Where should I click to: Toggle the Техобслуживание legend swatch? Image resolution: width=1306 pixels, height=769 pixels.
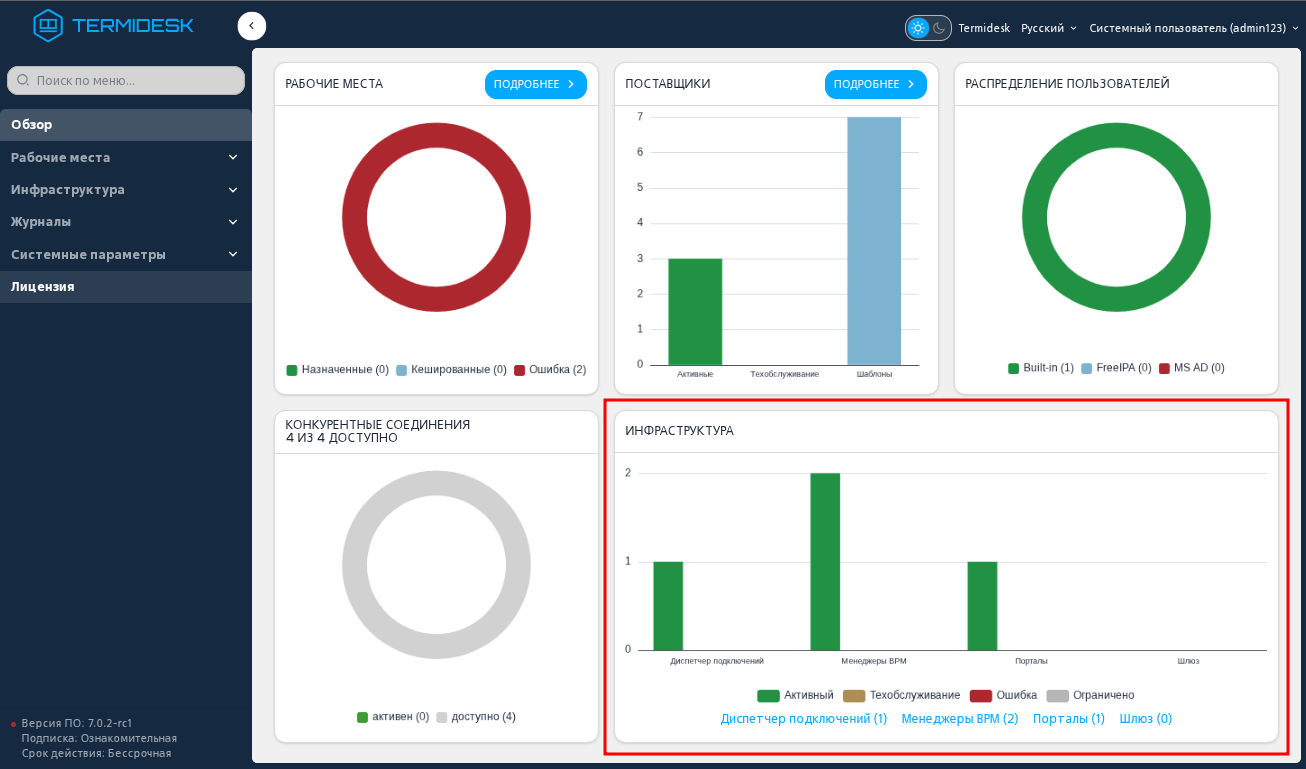click(854, 695)
